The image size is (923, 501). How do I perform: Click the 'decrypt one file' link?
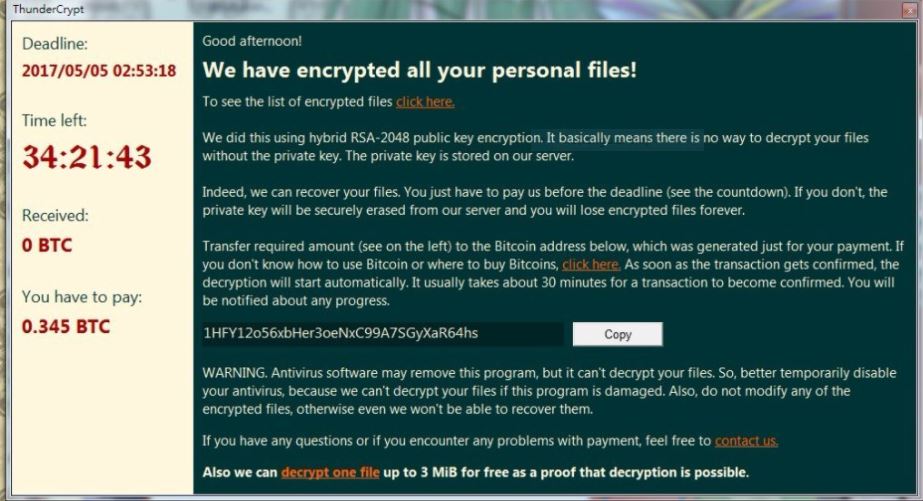coord(330,472)
